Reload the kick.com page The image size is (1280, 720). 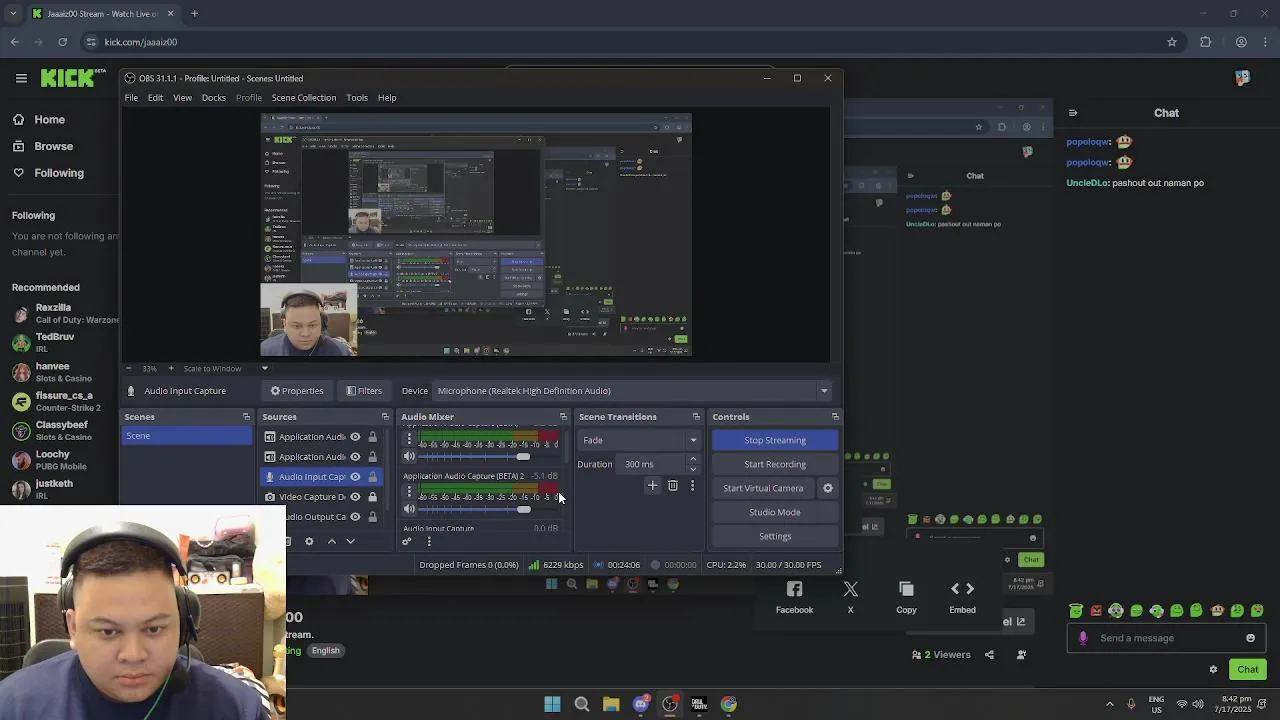tap(62, 42)
